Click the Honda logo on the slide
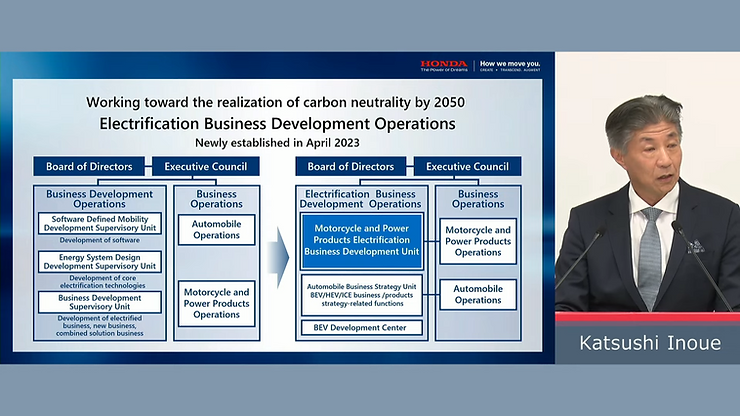This screenshot has width=740, height=416. pos(444,66)
